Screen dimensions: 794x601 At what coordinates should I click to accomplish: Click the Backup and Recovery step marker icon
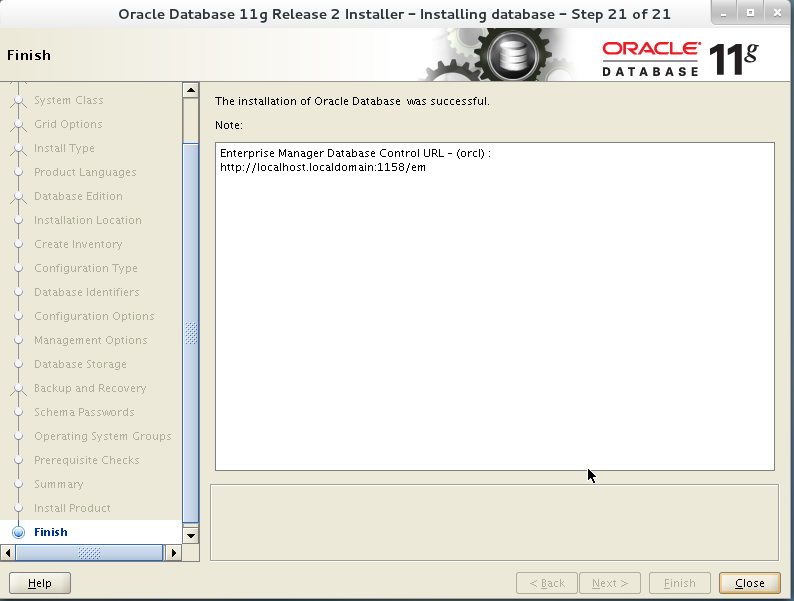[x=19, y=389]
